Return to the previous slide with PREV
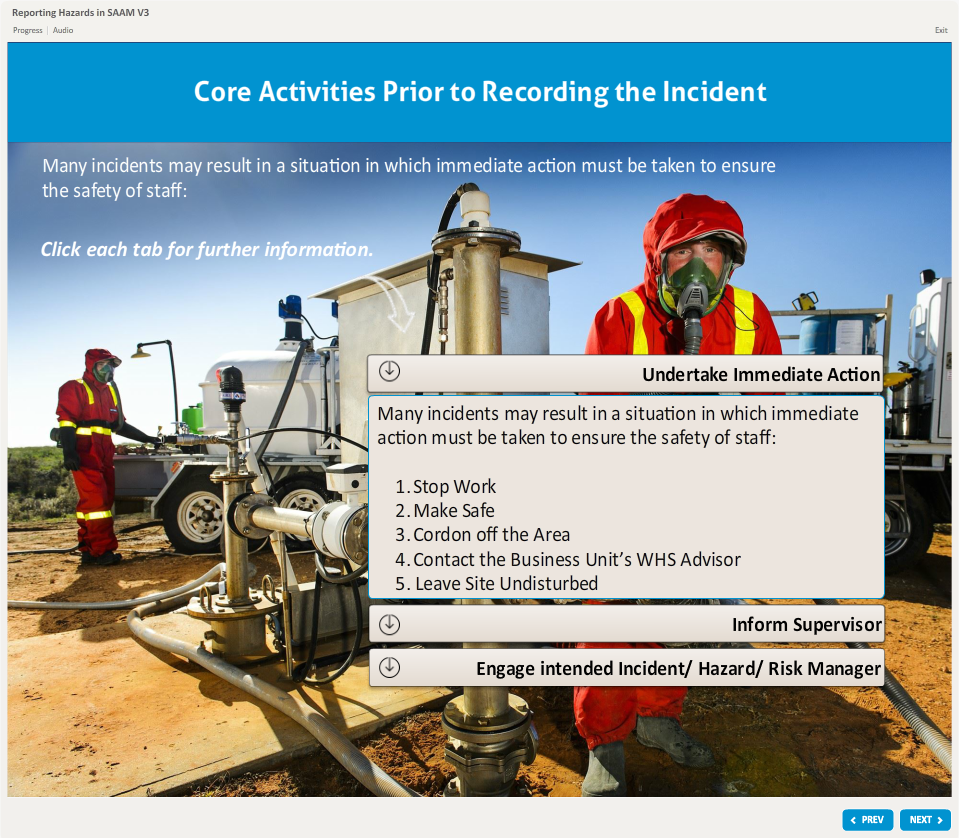The height and width of the screenshot is (838, 961). pos(867,820)
